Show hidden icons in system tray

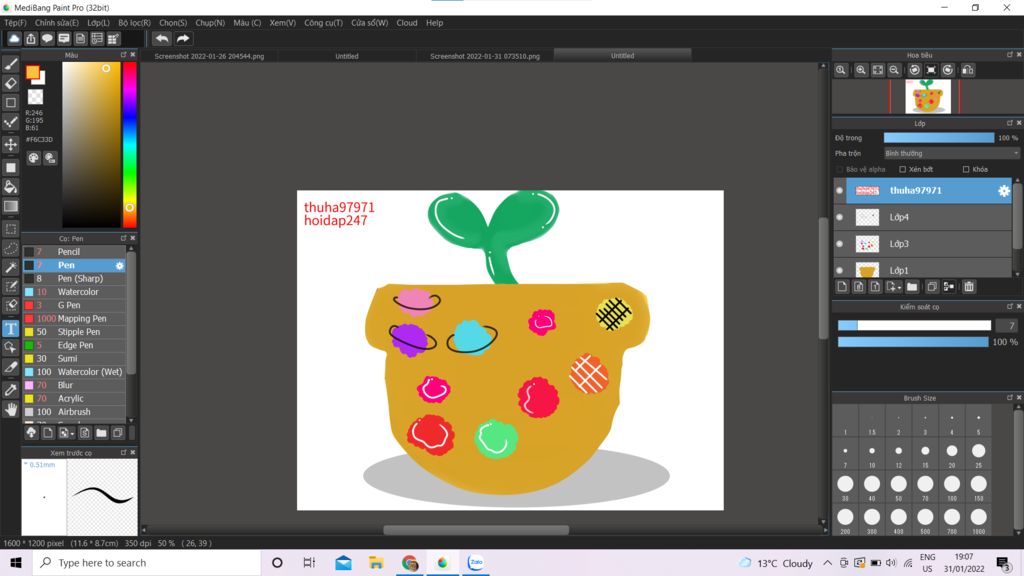coord(827,563)
